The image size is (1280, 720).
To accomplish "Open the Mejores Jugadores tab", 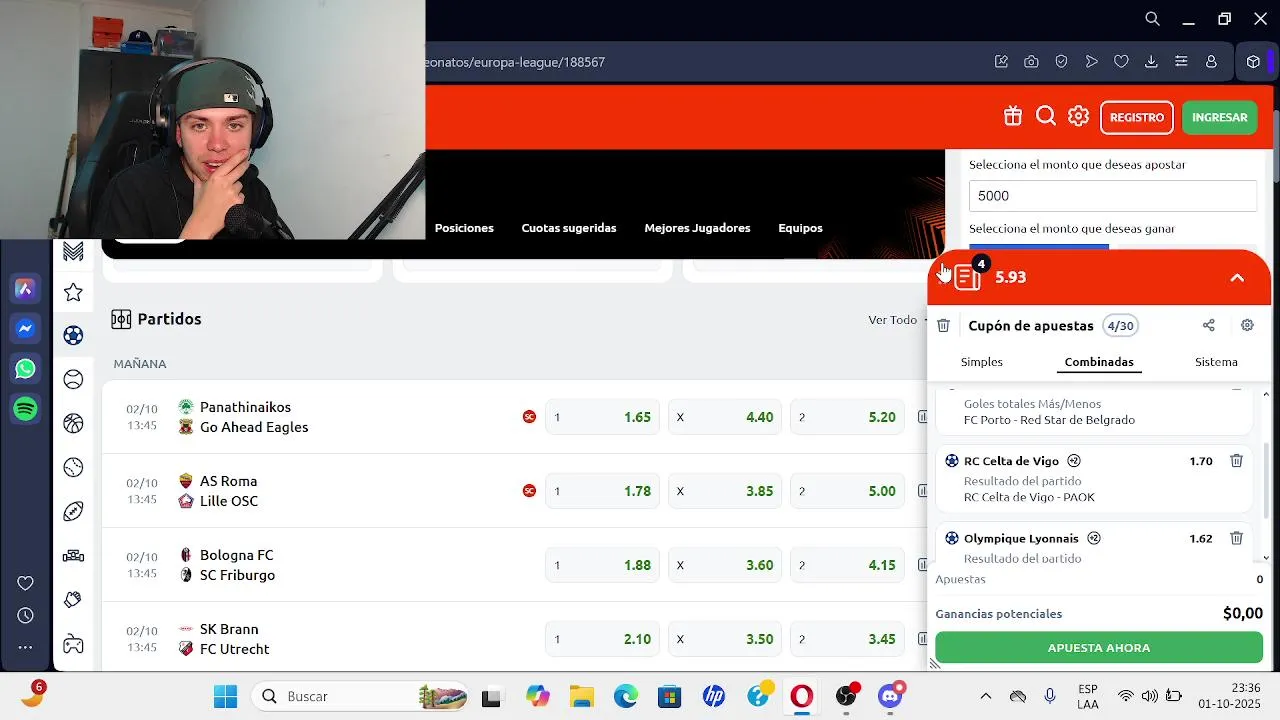I will tap(697, 228).
